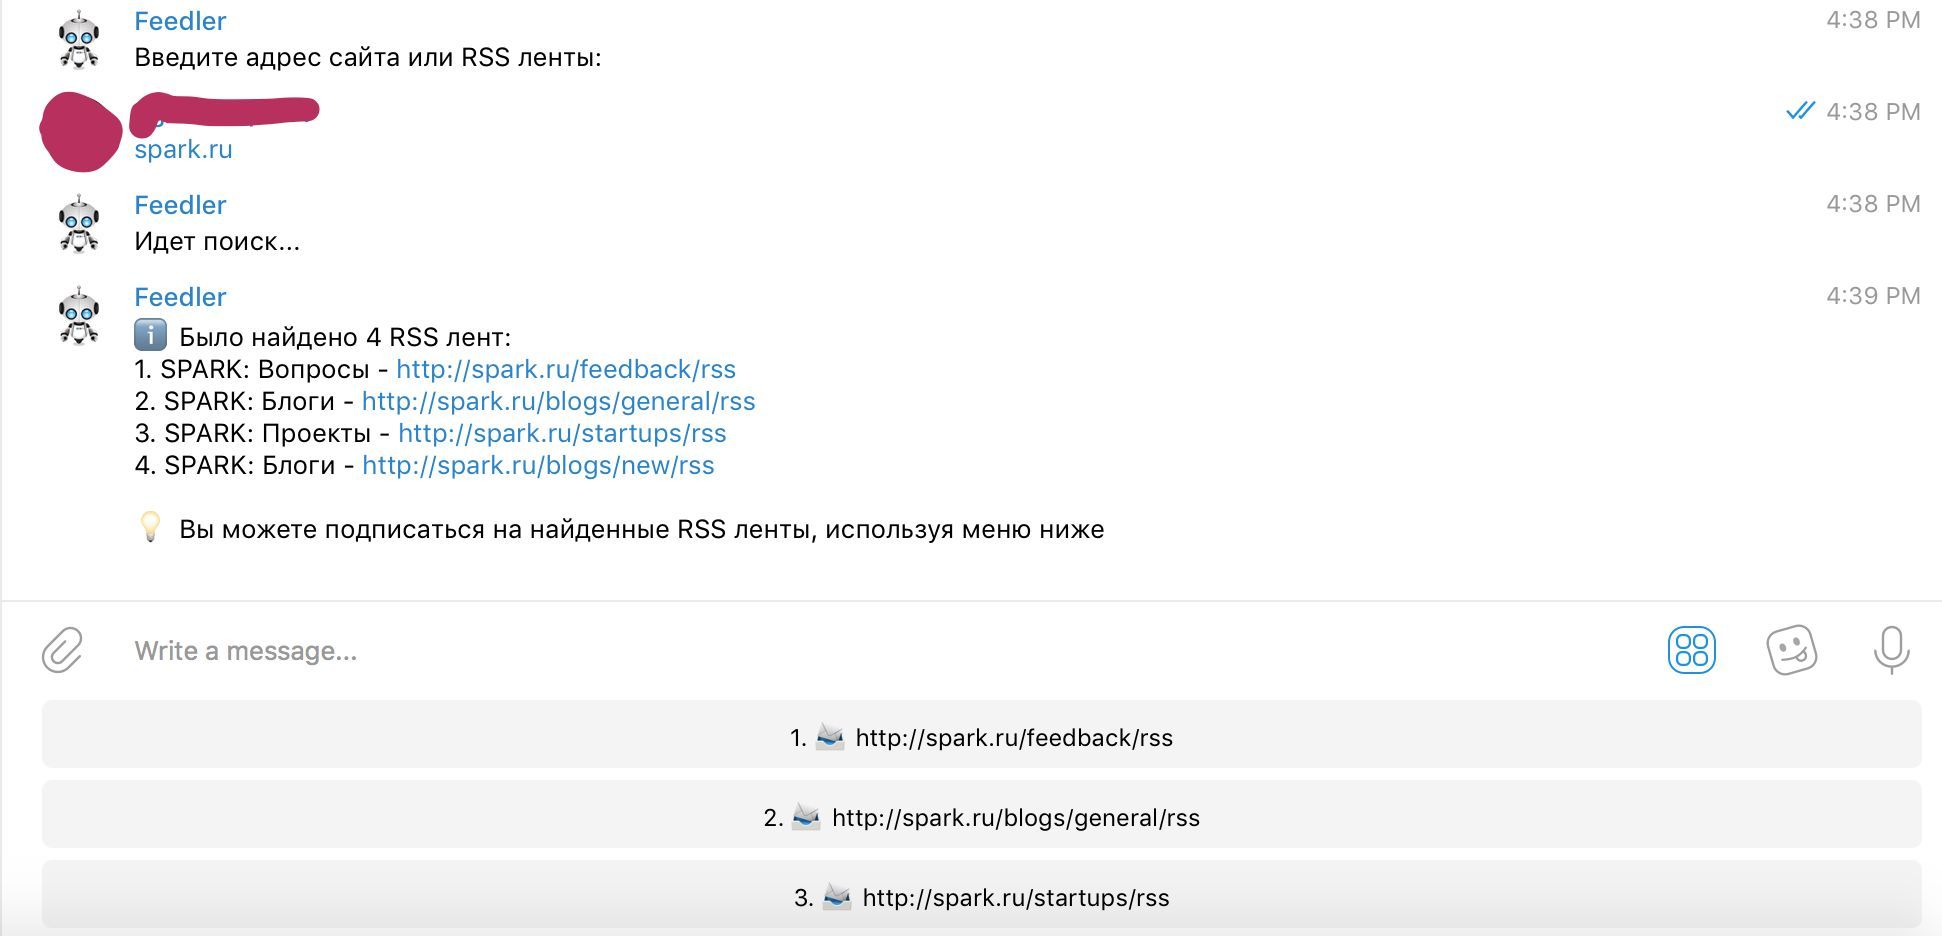Click the double checkmark read status
Image resolution: width=1942 pixels, height=936 pixels.
(x=1799, y=111)
